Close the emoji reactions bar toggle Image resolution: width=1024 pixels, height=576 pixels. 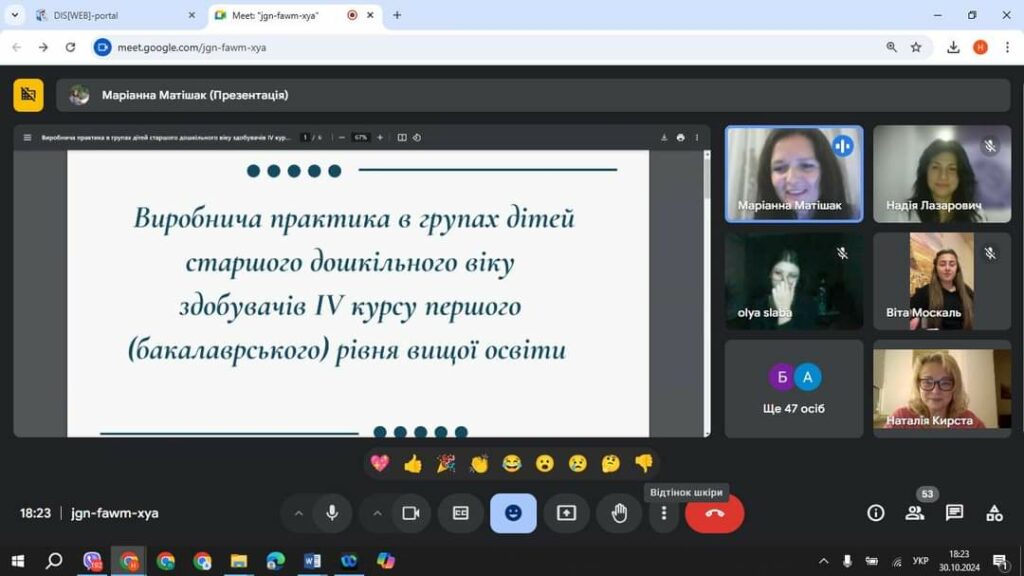[513, 513]
